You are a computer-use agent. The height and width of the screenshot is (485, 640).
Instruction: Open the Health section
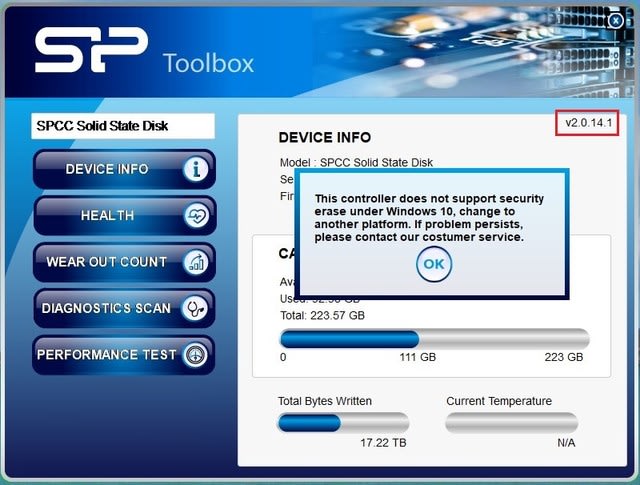click(x=124, y=216)
